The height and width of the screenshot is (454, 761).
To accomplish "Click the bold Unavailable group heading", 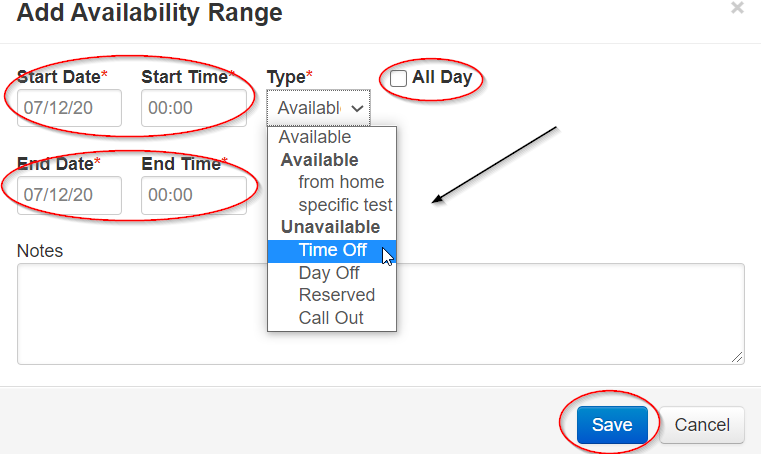I will coord(330,228).
